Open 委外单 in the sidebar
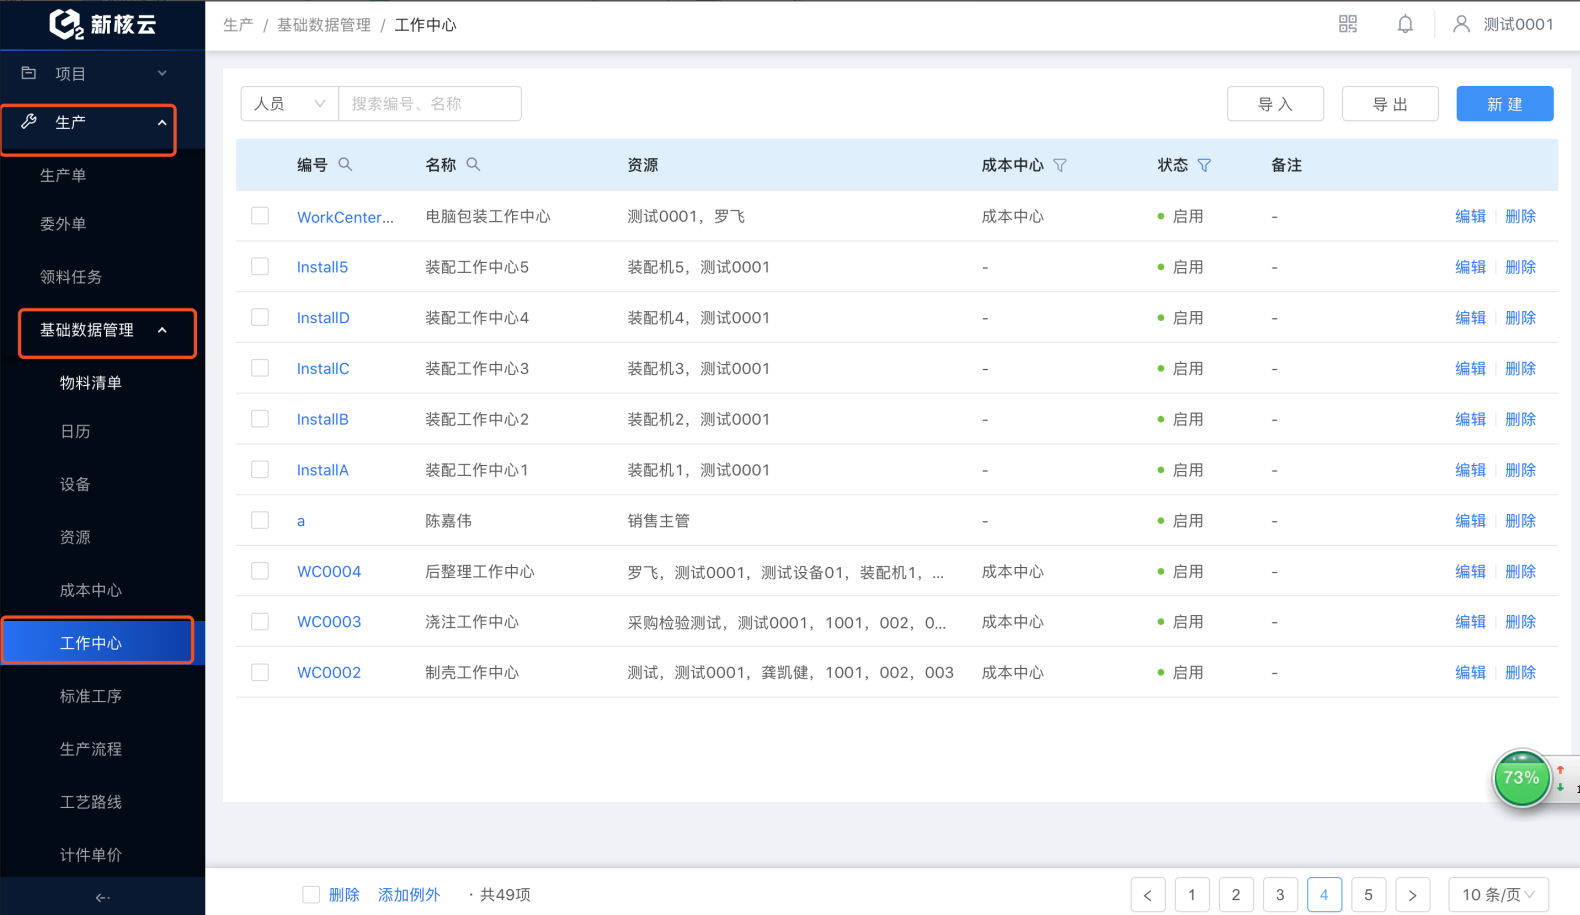 point(63,224)
